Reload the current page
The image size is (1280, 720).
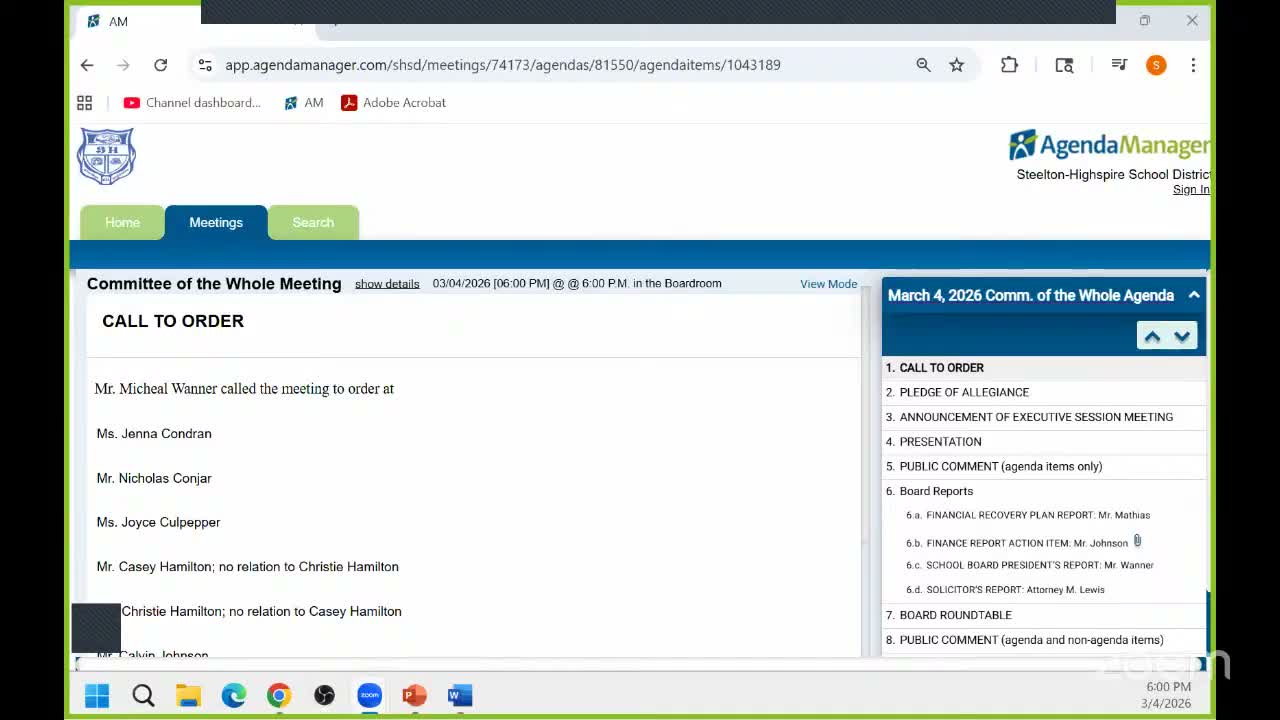(x=160, y=65)
